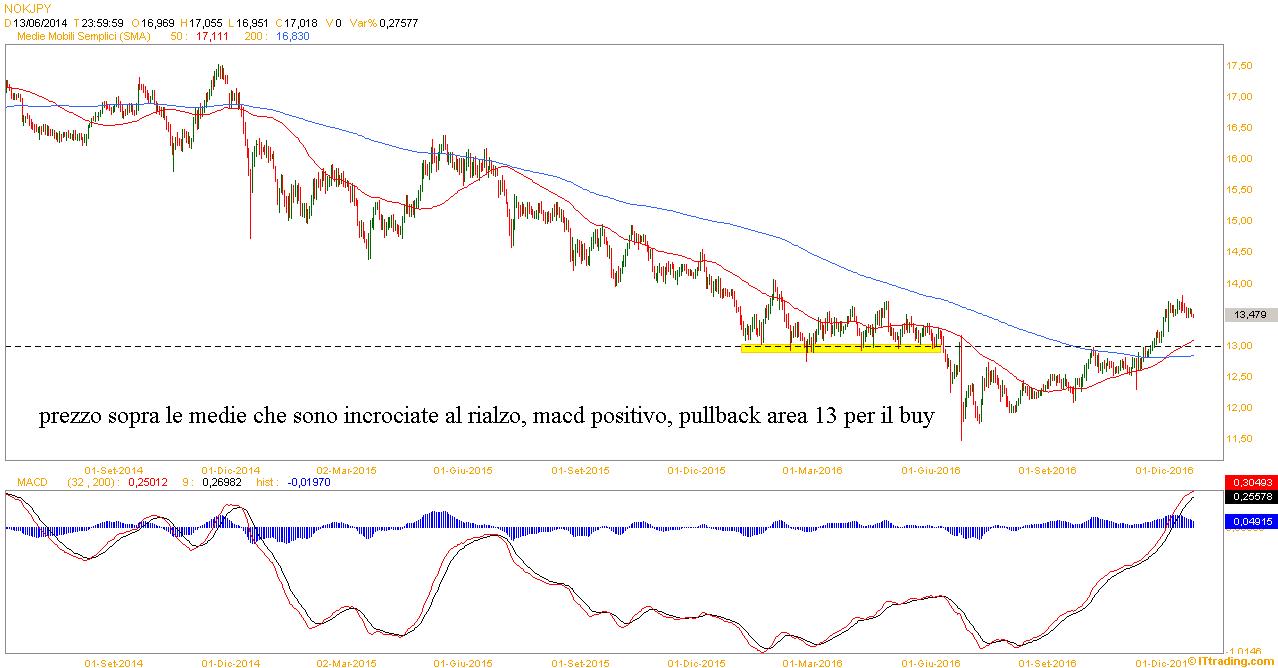Click the 17,50 price axis label
The width and height of the screenshot is (1278, 668).
[1238, 66]
